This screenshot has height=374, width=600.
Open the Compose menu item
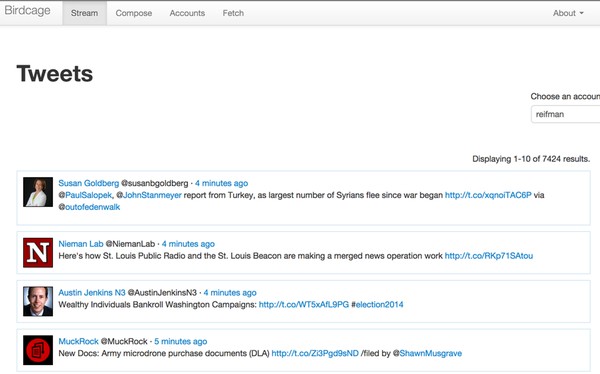[134, 13]
